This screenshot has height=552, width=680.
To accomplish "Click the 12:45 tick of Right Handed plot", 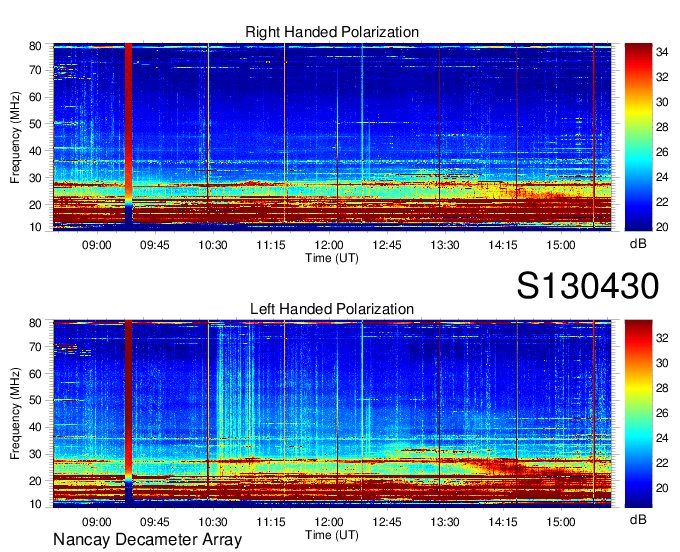I will (x=387, y=245).
